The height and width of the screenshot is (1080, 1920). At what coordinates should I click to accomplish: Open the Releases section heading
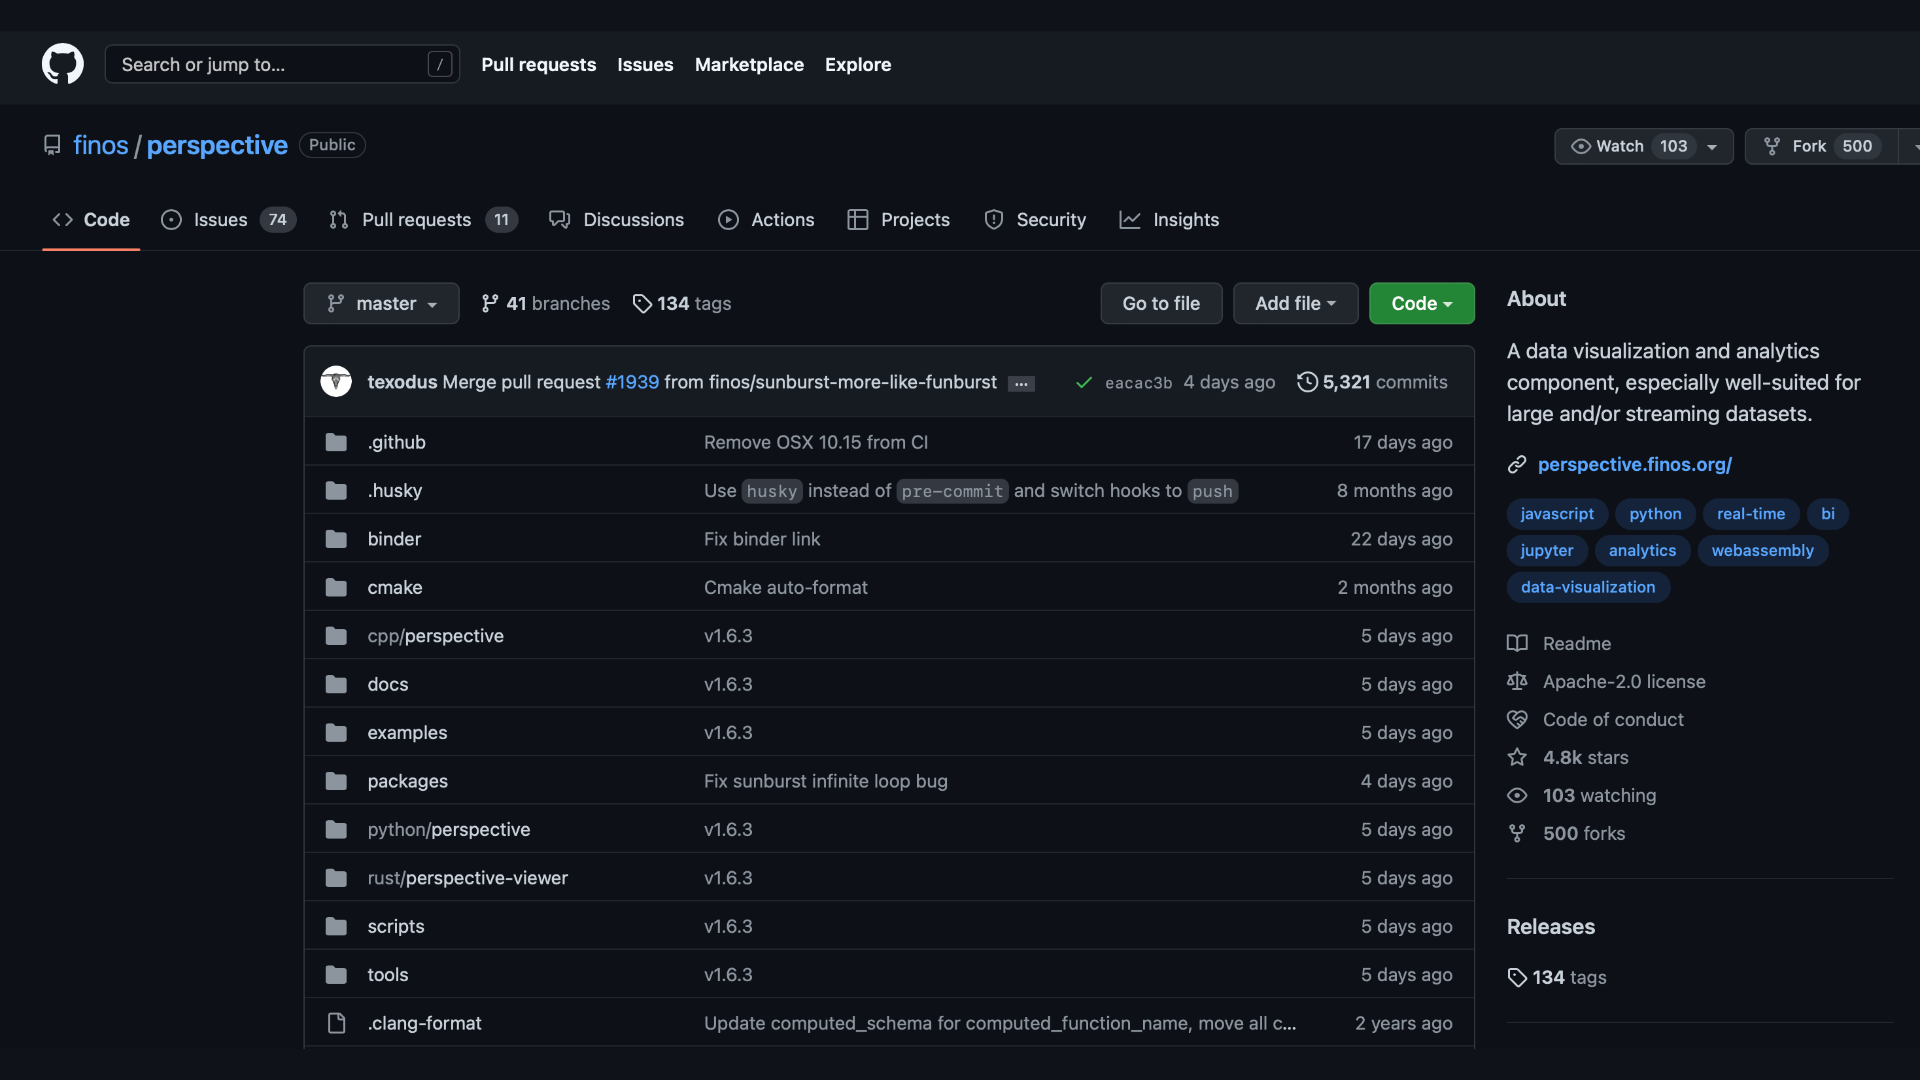coord(1550,927)
